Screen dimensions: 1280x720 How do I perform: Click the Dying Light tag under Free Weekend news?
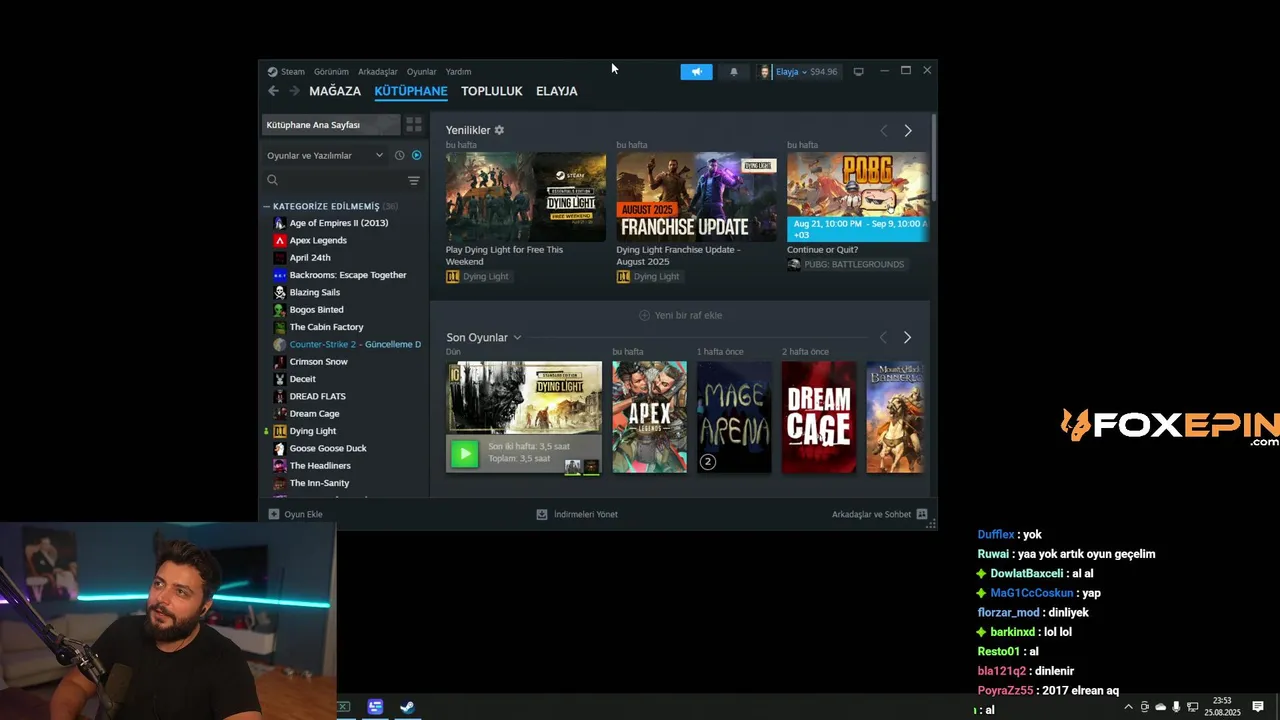tap(479, 277)
